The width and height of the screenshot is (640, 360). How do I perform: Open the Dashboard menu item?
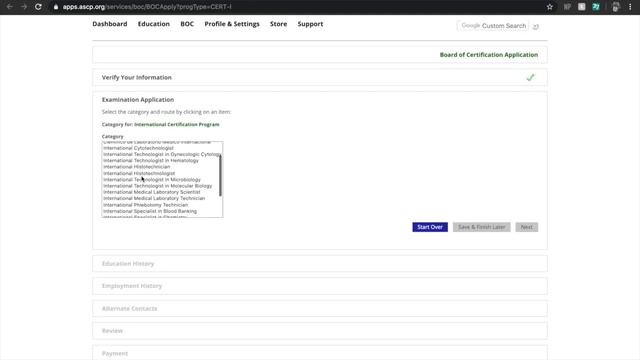(110, 24)
